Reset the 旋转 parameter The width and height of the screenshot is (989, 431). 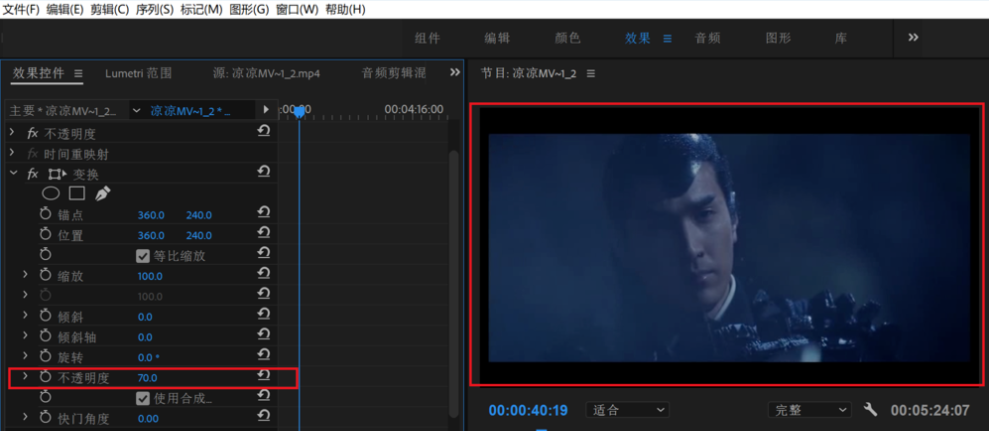264,354
